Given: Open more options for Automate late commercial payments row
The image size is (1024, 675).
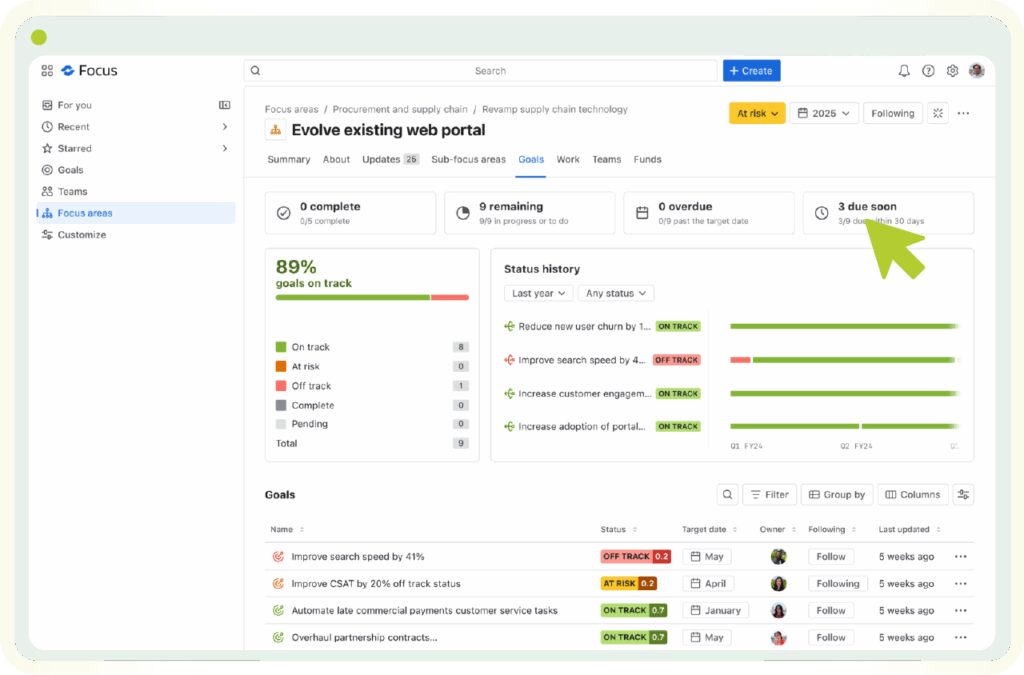Looking at the screenshot, I should (961, 610).
